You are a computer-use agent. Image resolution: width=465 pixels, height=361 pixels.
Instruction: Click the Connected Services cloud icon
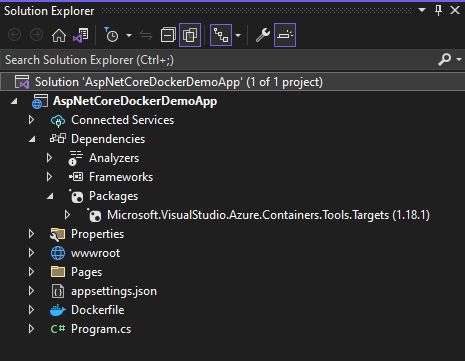point(58,121)
